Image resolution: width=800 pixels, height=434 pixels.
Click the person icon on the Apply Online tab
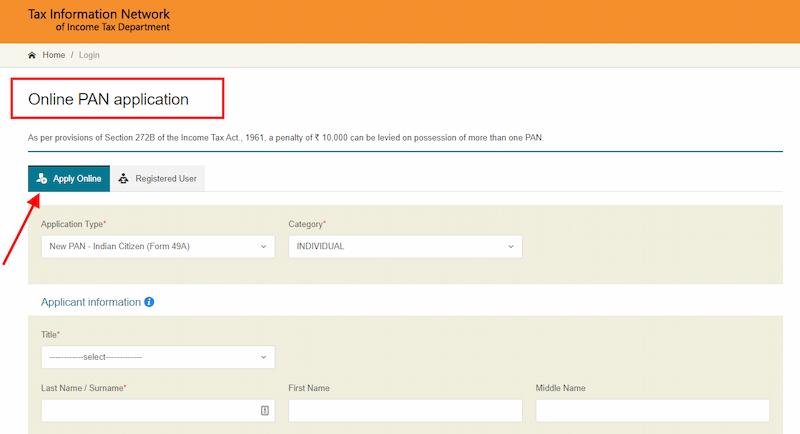pyautogui.click(x=41, y=179)
